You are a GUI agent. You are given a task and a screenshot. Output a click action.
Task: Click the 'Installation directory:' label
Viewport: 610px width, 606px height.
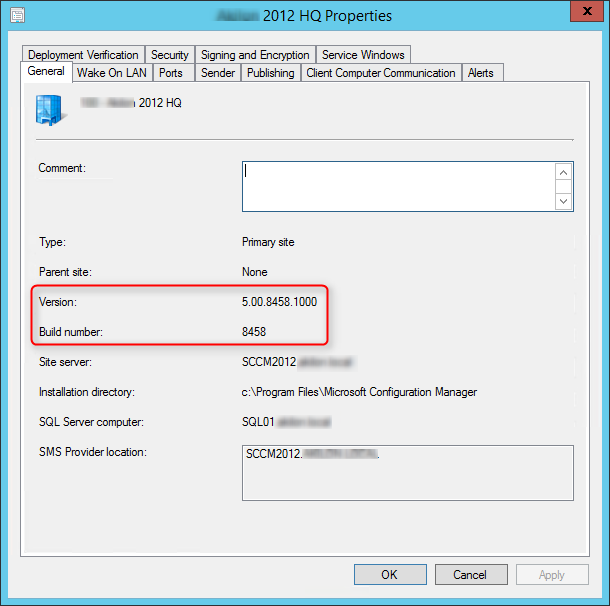(x=87, y=392)
